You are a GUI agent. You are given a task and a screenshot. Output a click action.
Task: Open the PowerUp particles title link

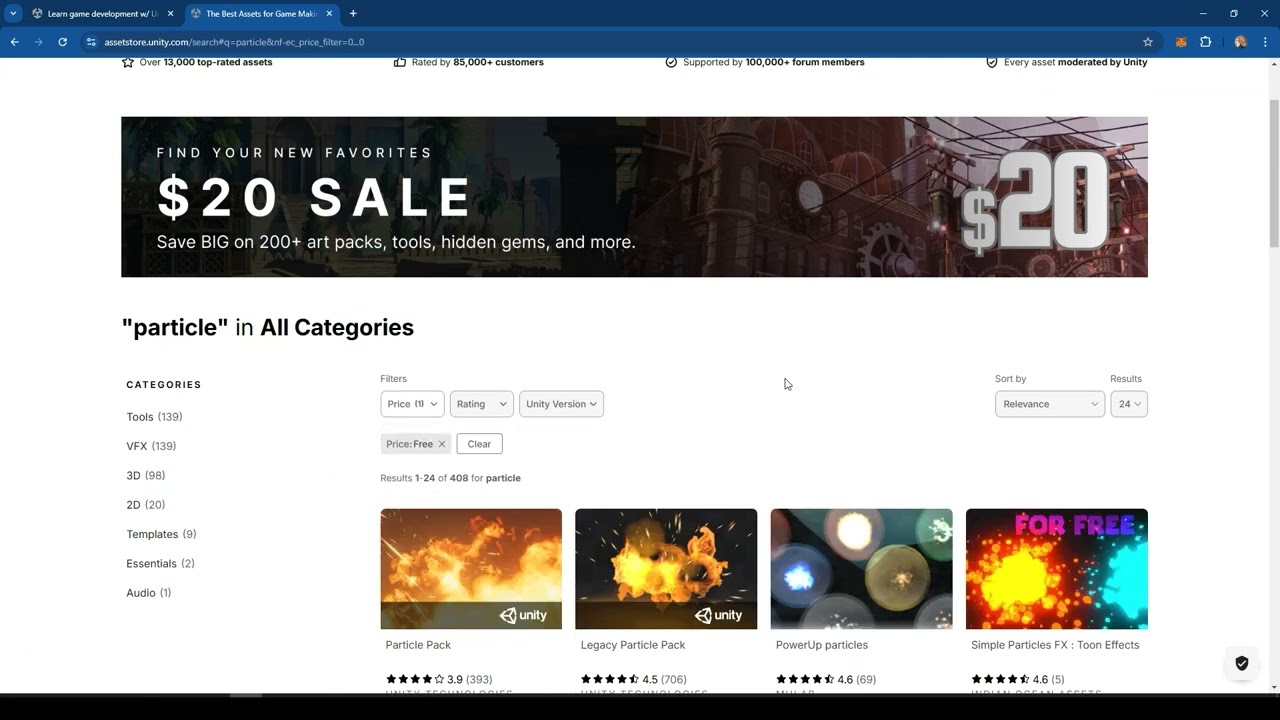[822, 645]
